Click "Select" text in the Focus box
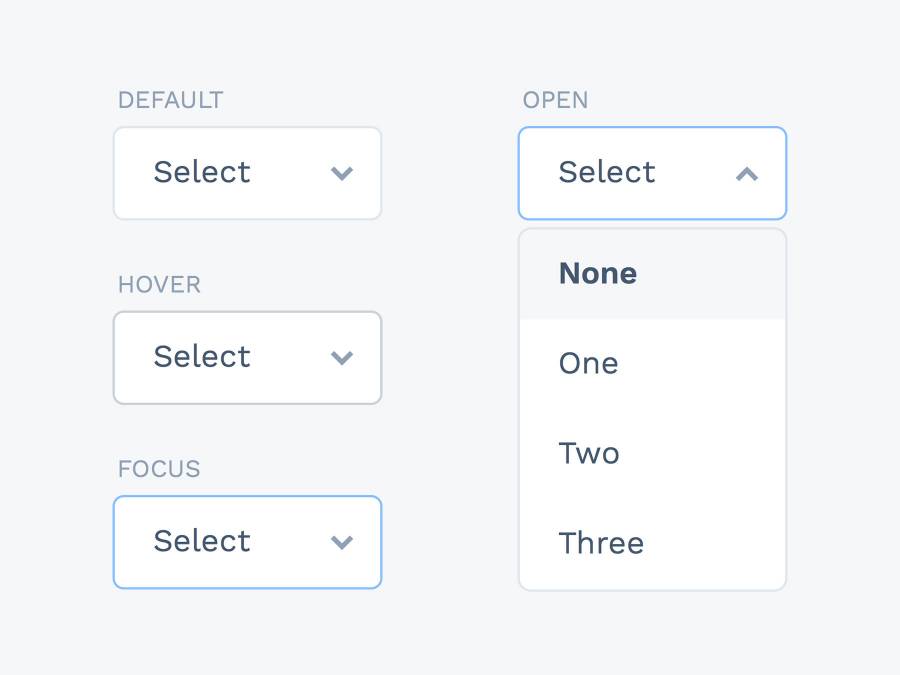This screenshot has height=675, width=900. [x=202, y=542]
